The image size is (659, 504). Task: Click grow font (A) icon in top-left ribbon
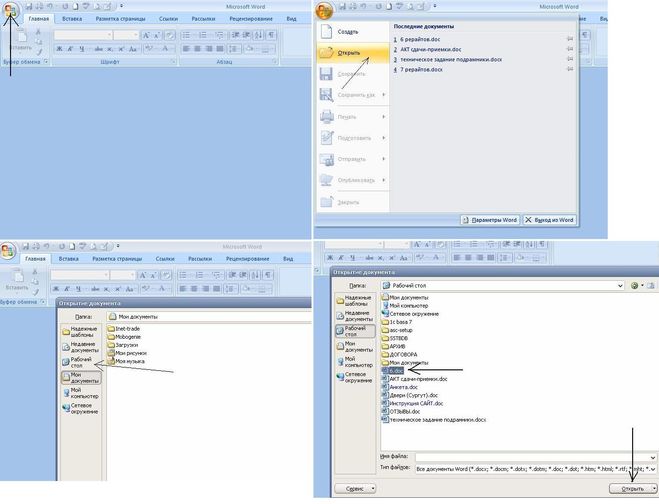pyautogui.click(x=146, y=35)
